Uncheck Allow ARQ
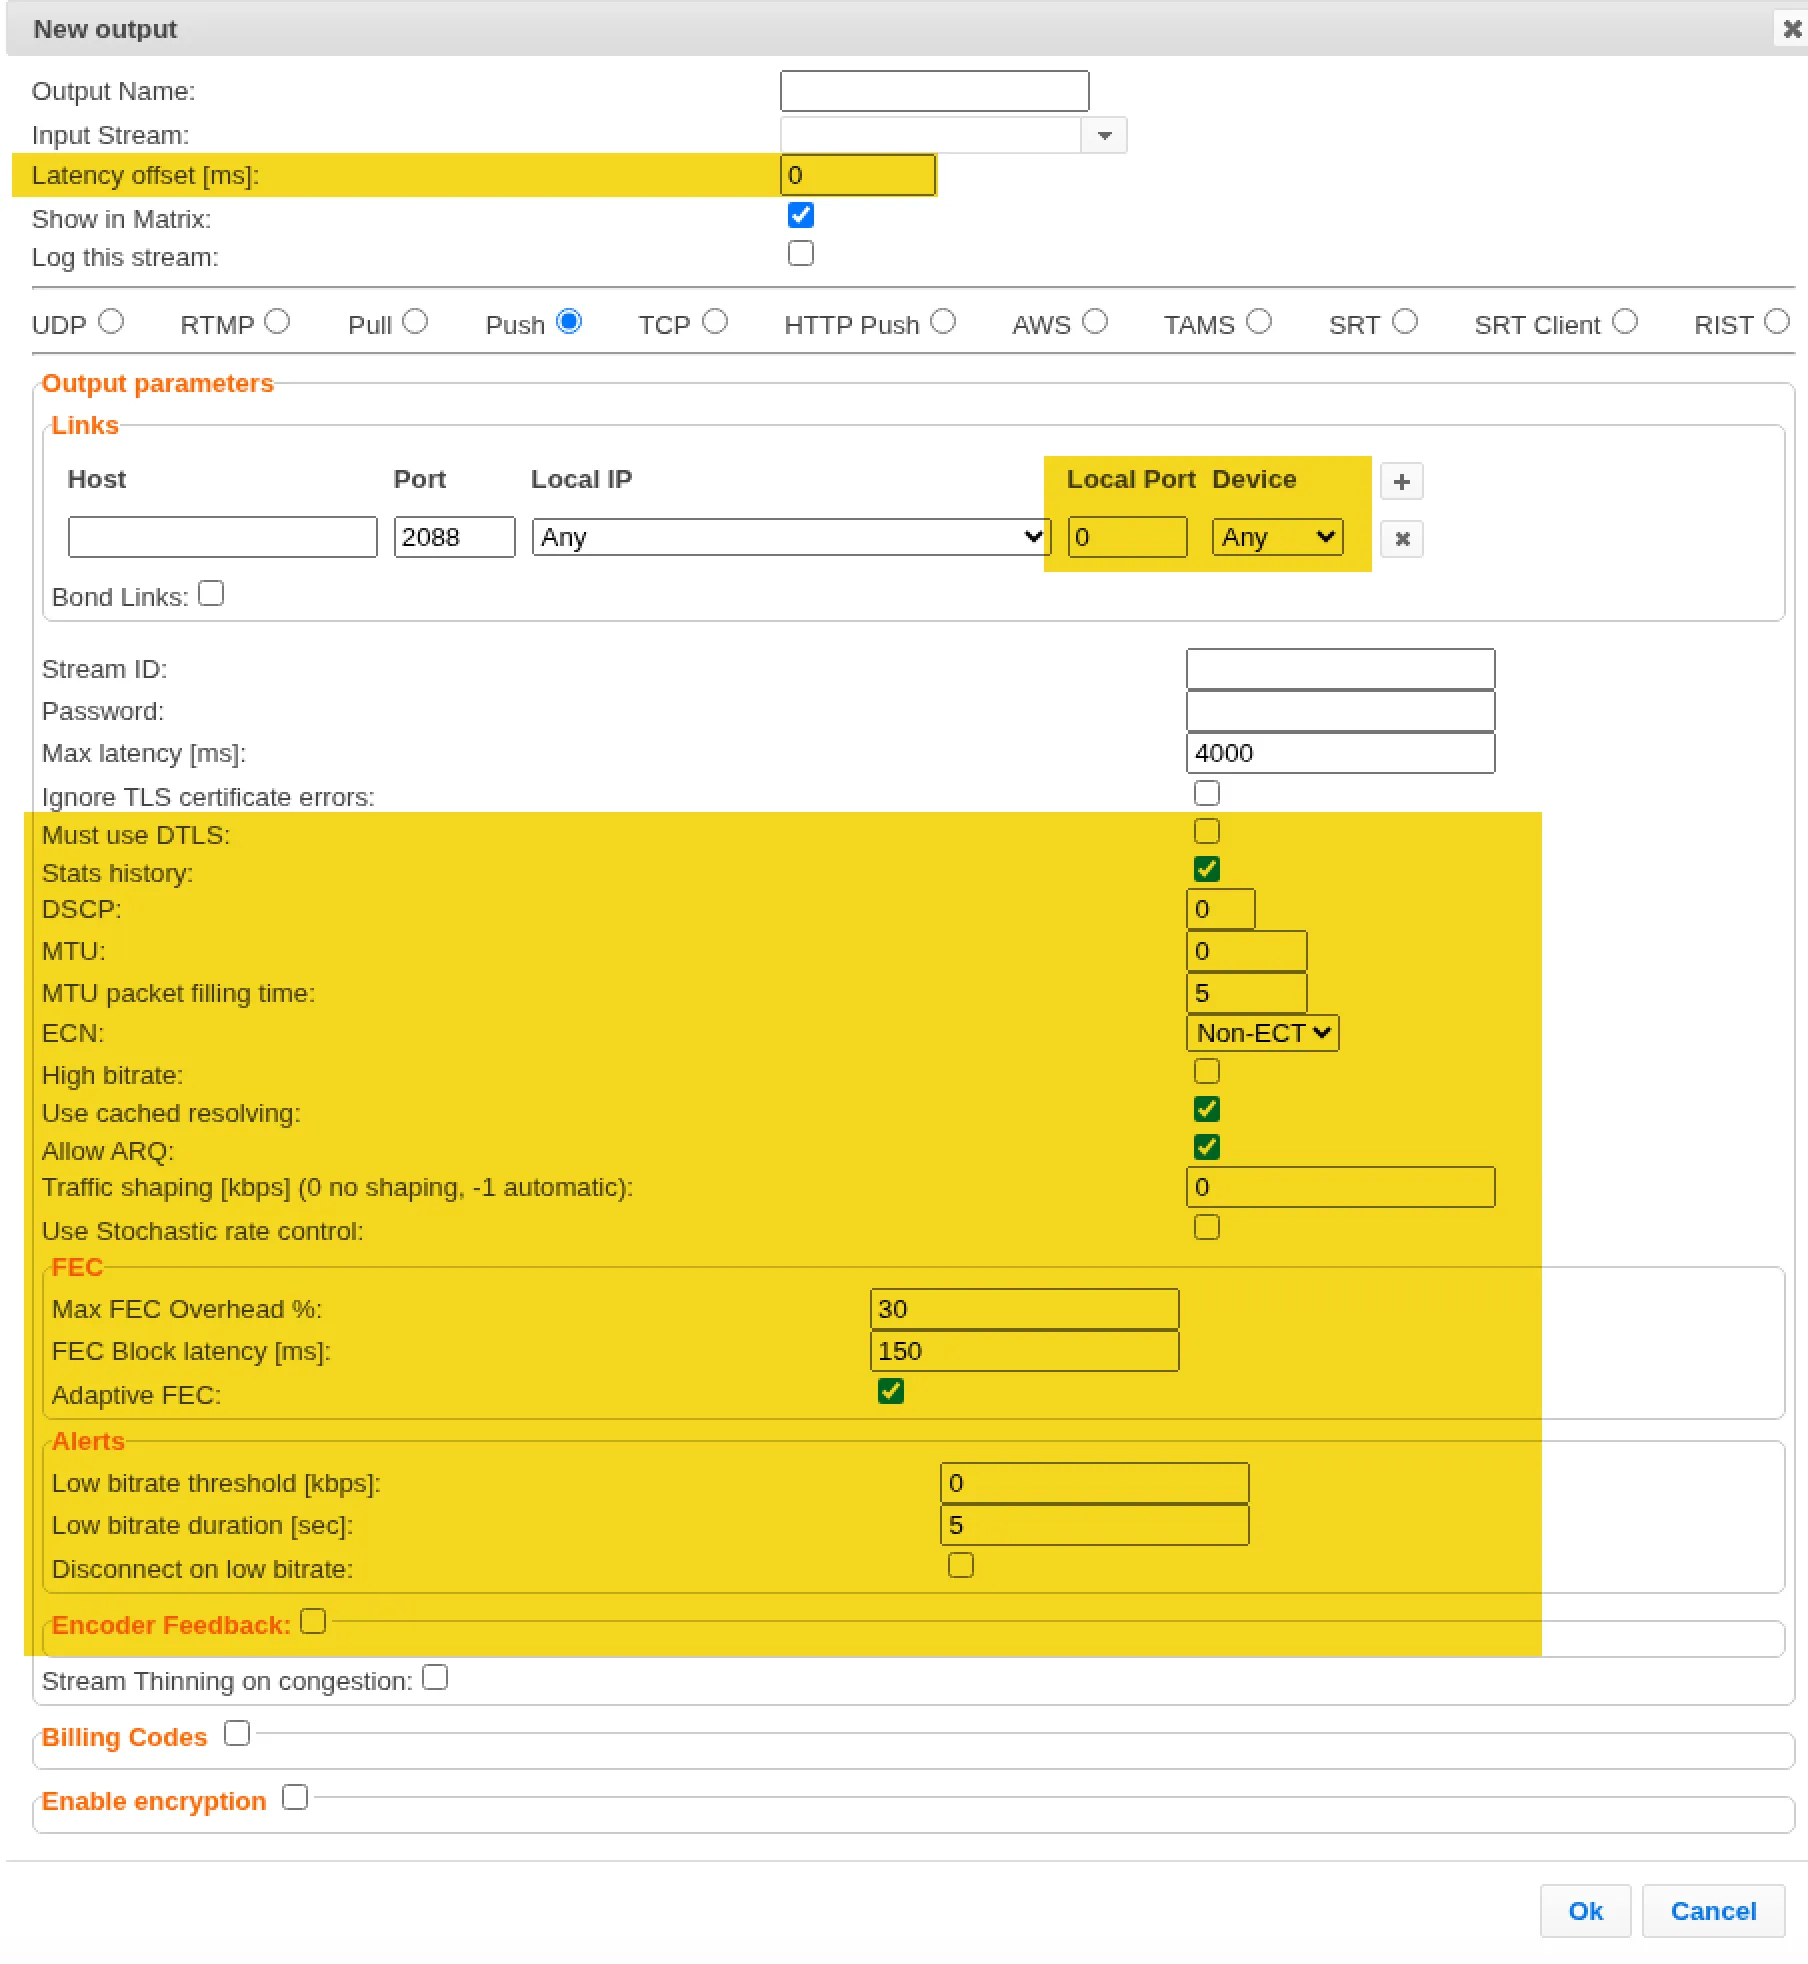The height and width of the screenshot is (1964, 1808). click(1207, 1147)
